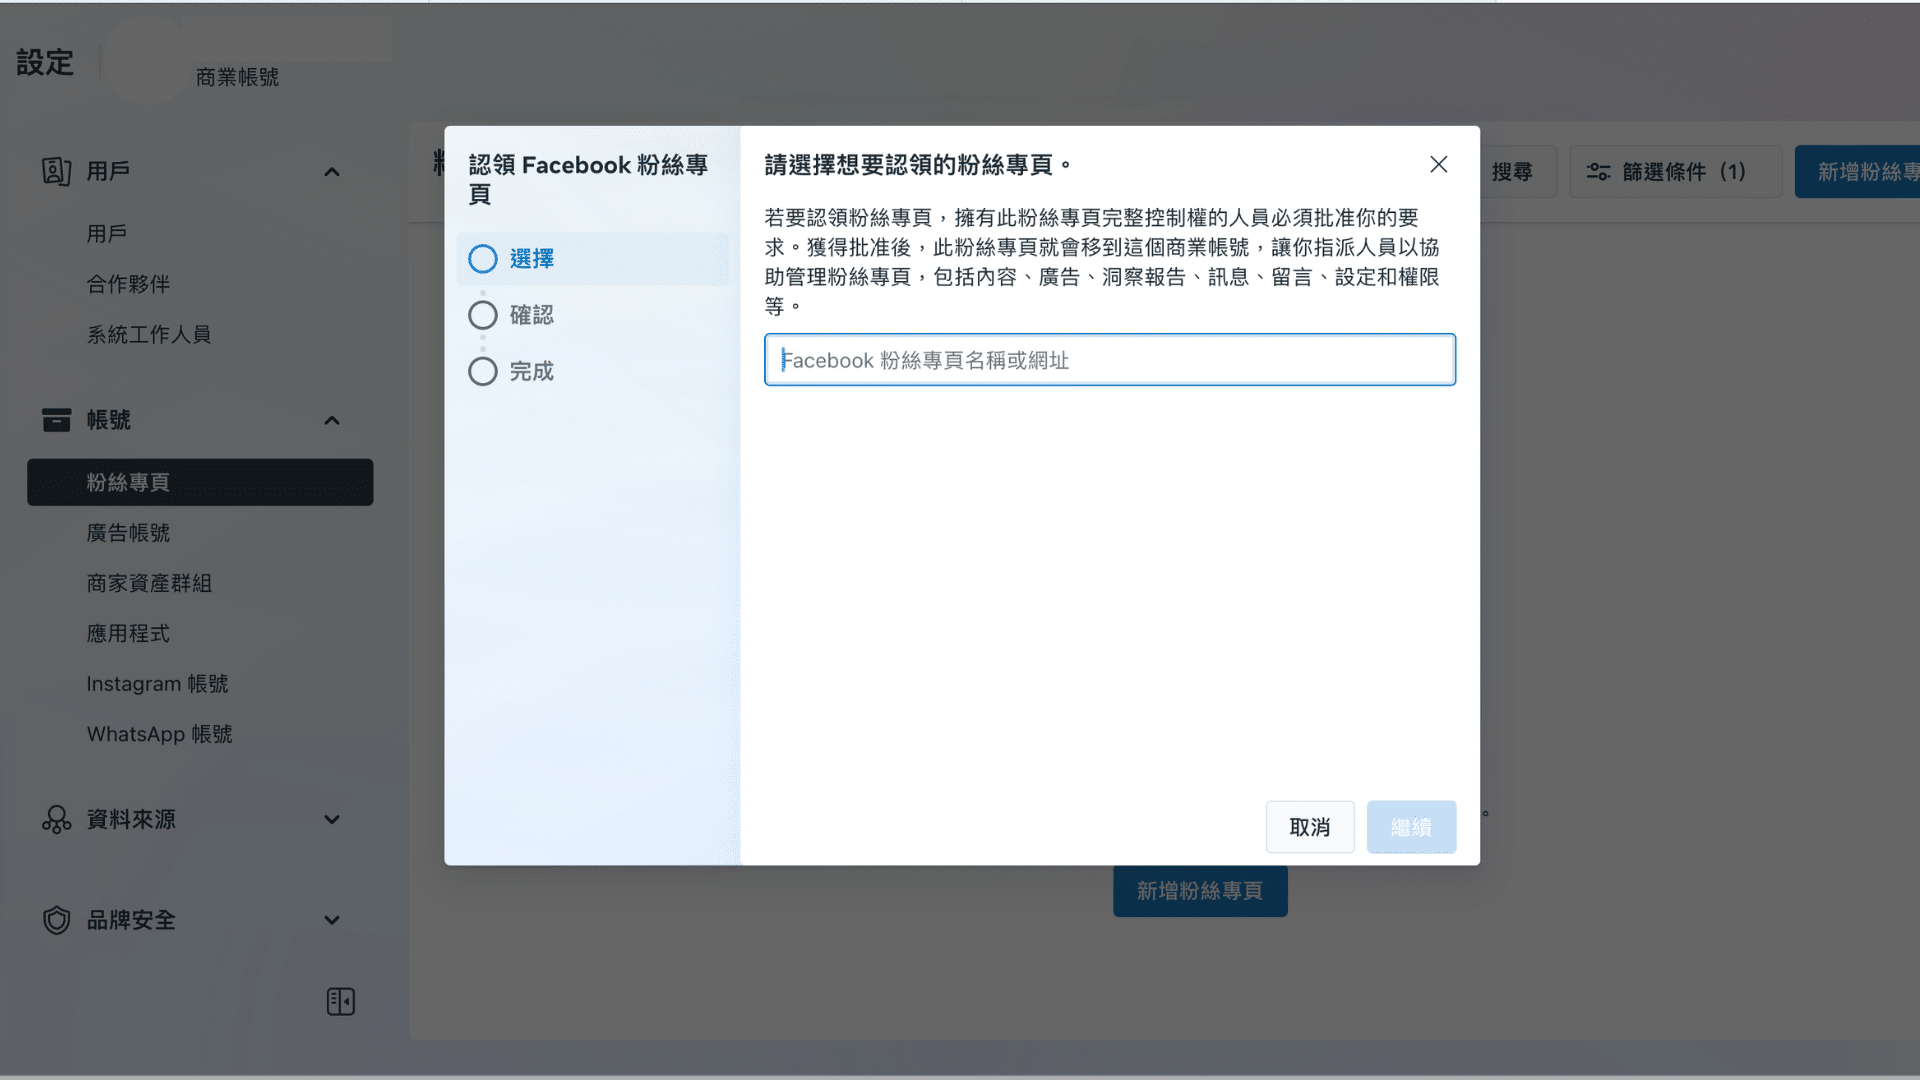This screenshot has width=1920, height=1080.
Task: Close the 認領 Facebook 粉絲專頁 dialog
Action: [1438, 164]
